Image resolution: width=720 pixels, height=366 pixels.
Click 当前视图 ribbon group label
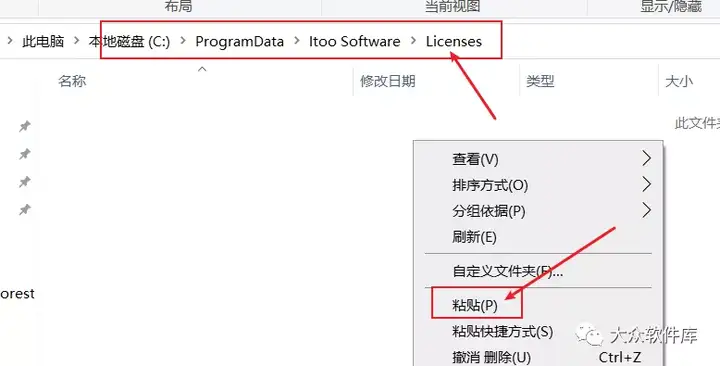point(452,6)
